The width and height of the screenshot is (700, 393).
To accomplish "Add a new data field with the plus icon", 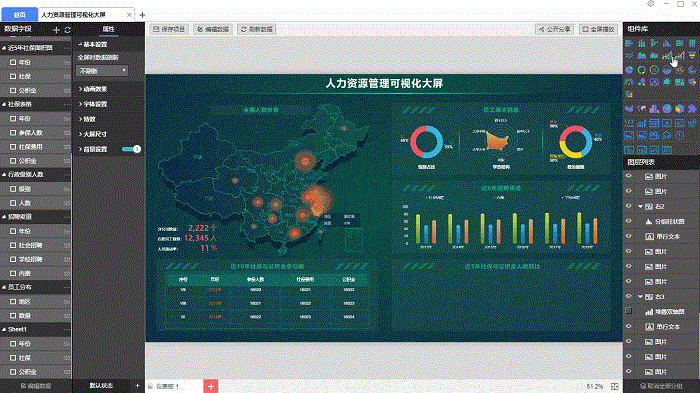I will tap(56, 29).
